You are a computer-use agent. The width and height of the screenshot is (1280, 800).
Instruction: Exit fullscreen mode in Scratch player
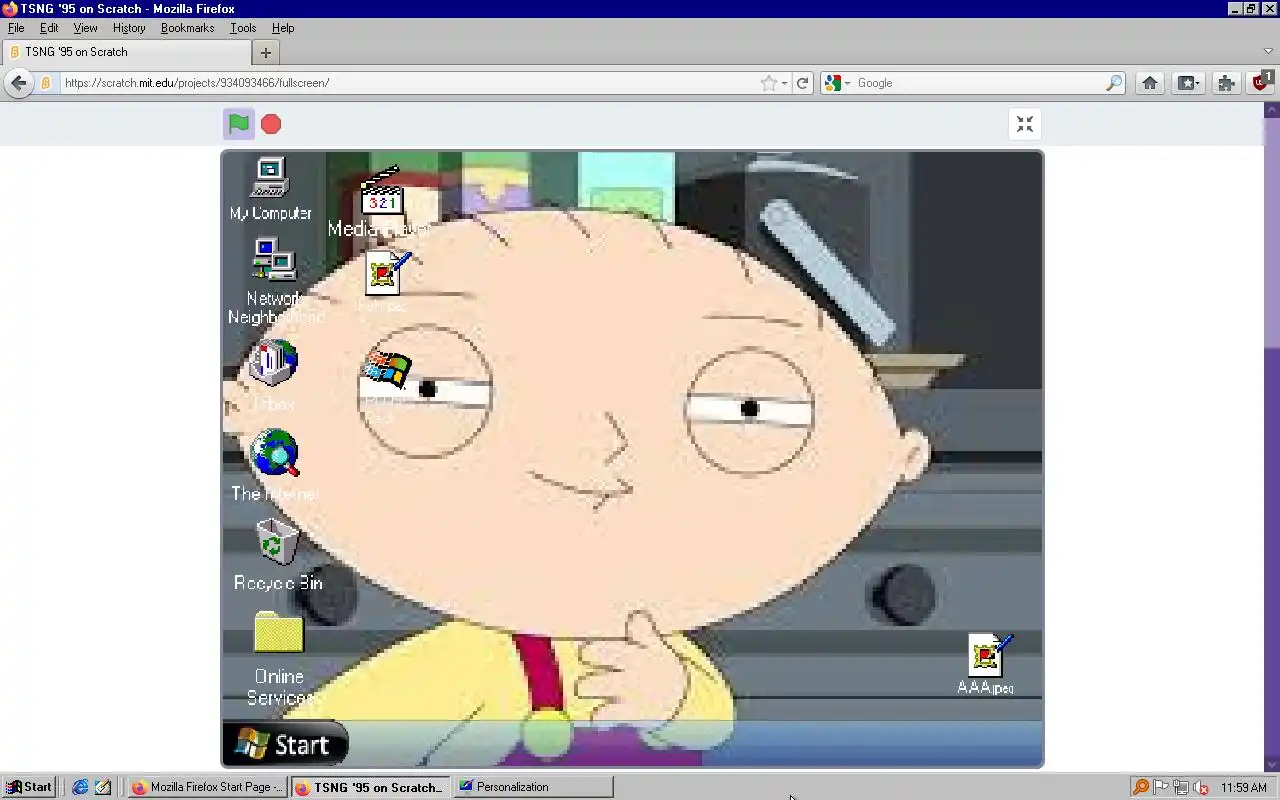(1024, 124)
